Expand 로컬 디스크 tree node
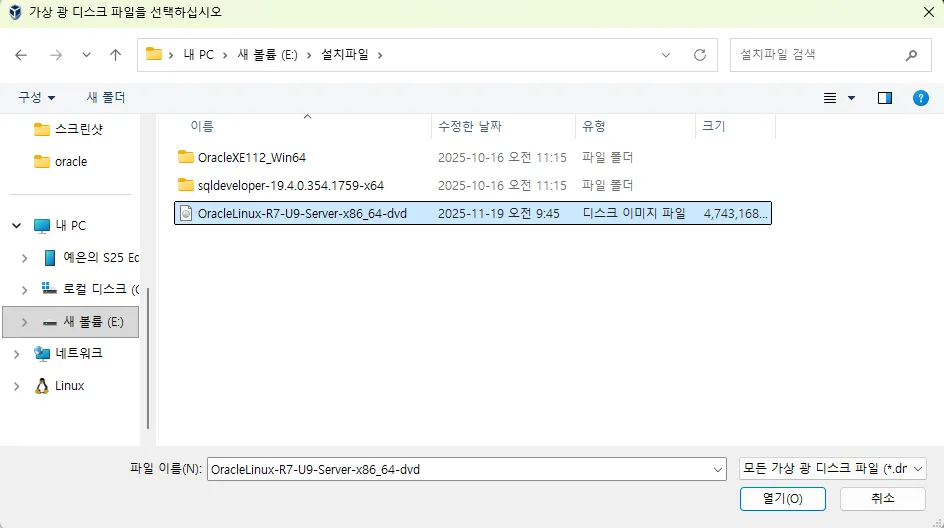This screenshot has height=528, width=944. (25, 290)
